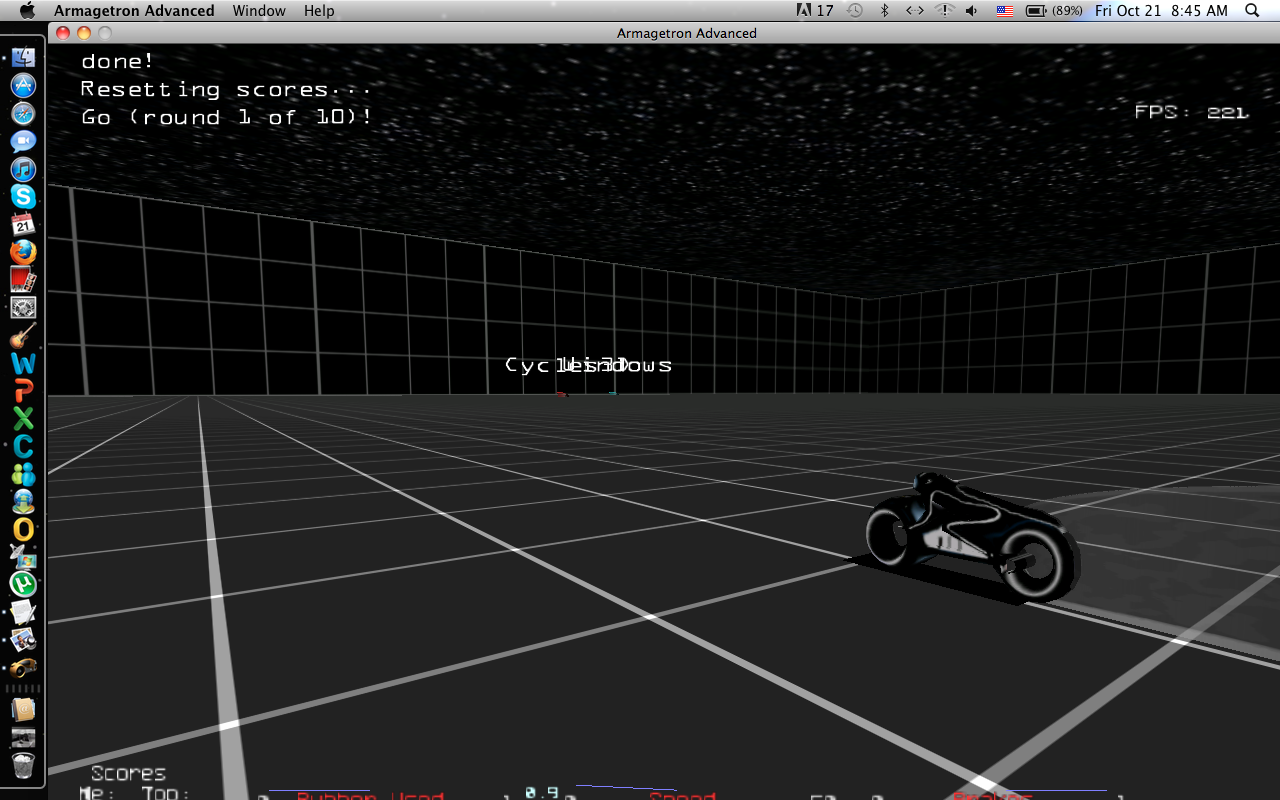
Task: Open System Preferences from the dock
Action: click(x=23, y=308)
